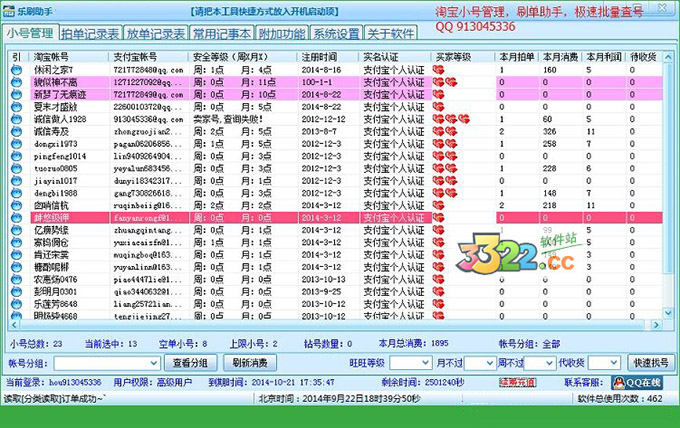
Task: Click the blue icon beside jiayin1017
Action: (x=16, y=180)
